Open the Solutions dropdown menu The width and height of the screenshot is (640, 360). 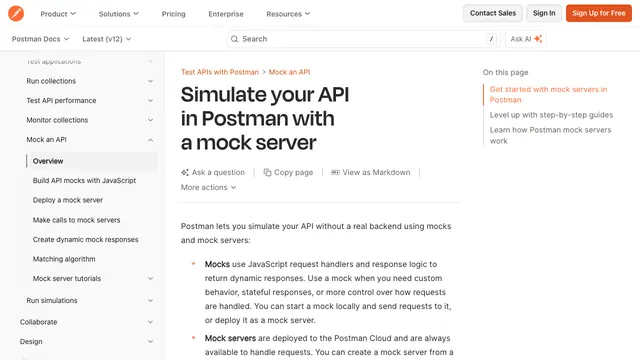pos(118,14)
